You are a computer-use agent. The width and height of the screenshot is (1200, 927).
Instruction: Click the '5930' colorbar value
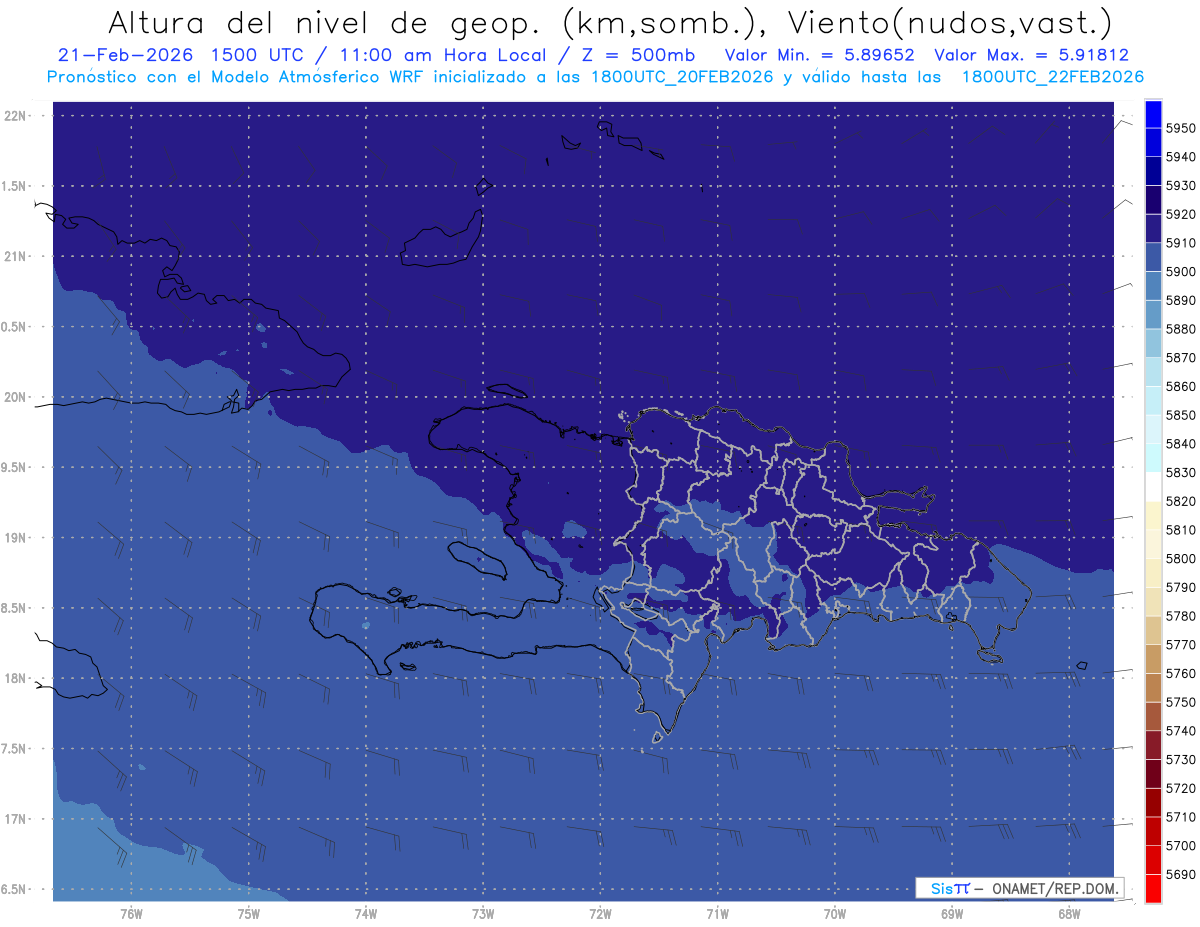click(1180, 186)
